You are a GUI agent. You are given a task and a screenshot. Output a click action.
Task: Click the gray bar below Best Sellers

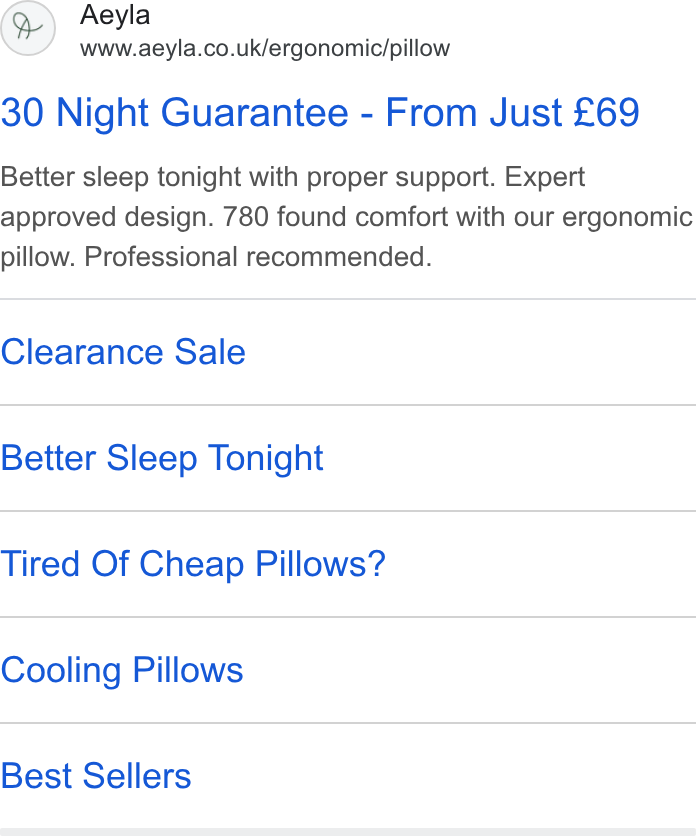click(x=348, y=832)
